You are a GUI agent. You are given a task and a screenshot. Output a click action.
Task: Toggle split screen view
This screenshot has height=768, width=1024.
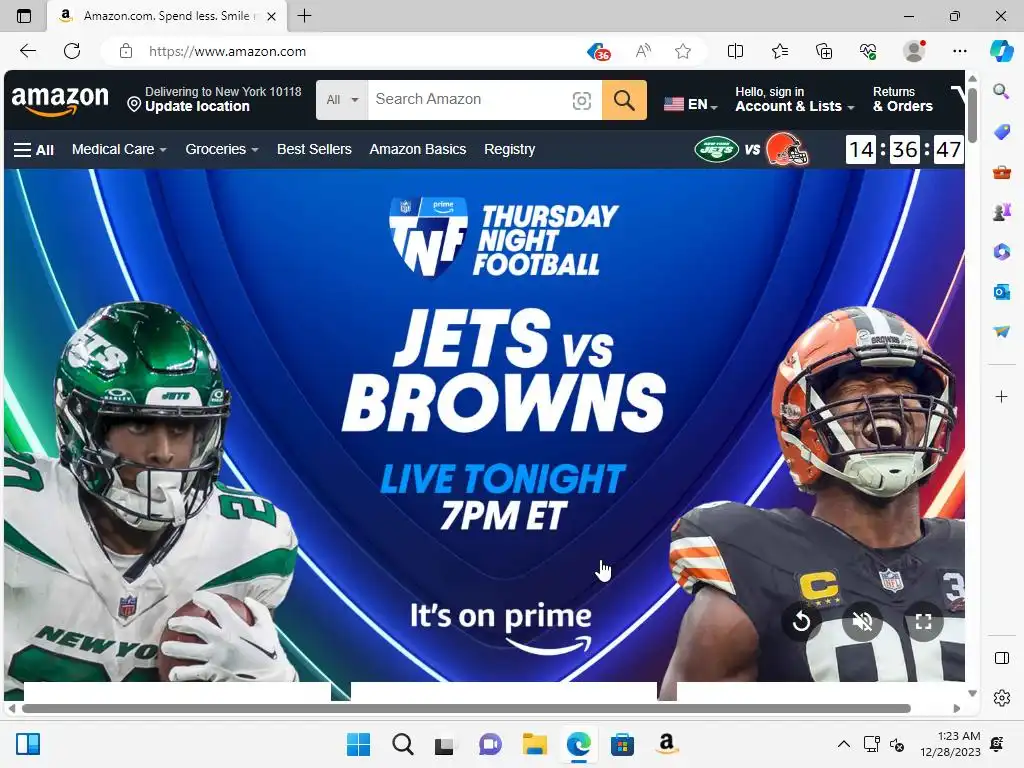click(735, 51)
